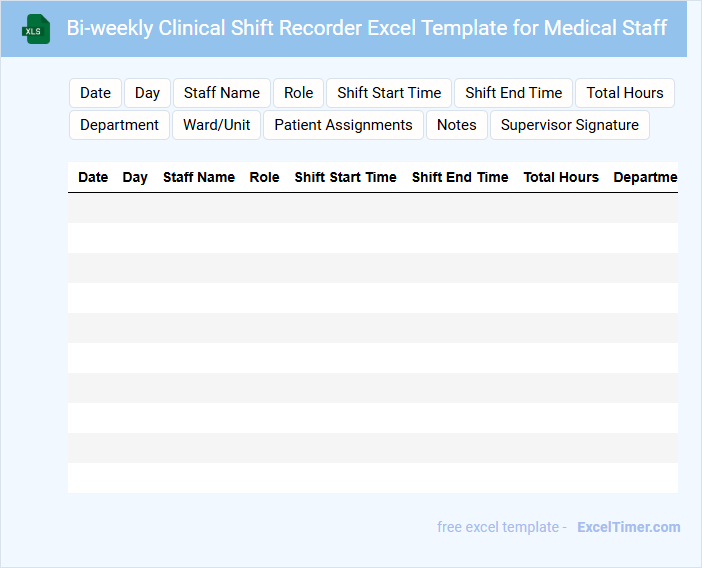Select the Day tag button
The height and width of the screenshot is (568, 702).
tap(147, 93)
